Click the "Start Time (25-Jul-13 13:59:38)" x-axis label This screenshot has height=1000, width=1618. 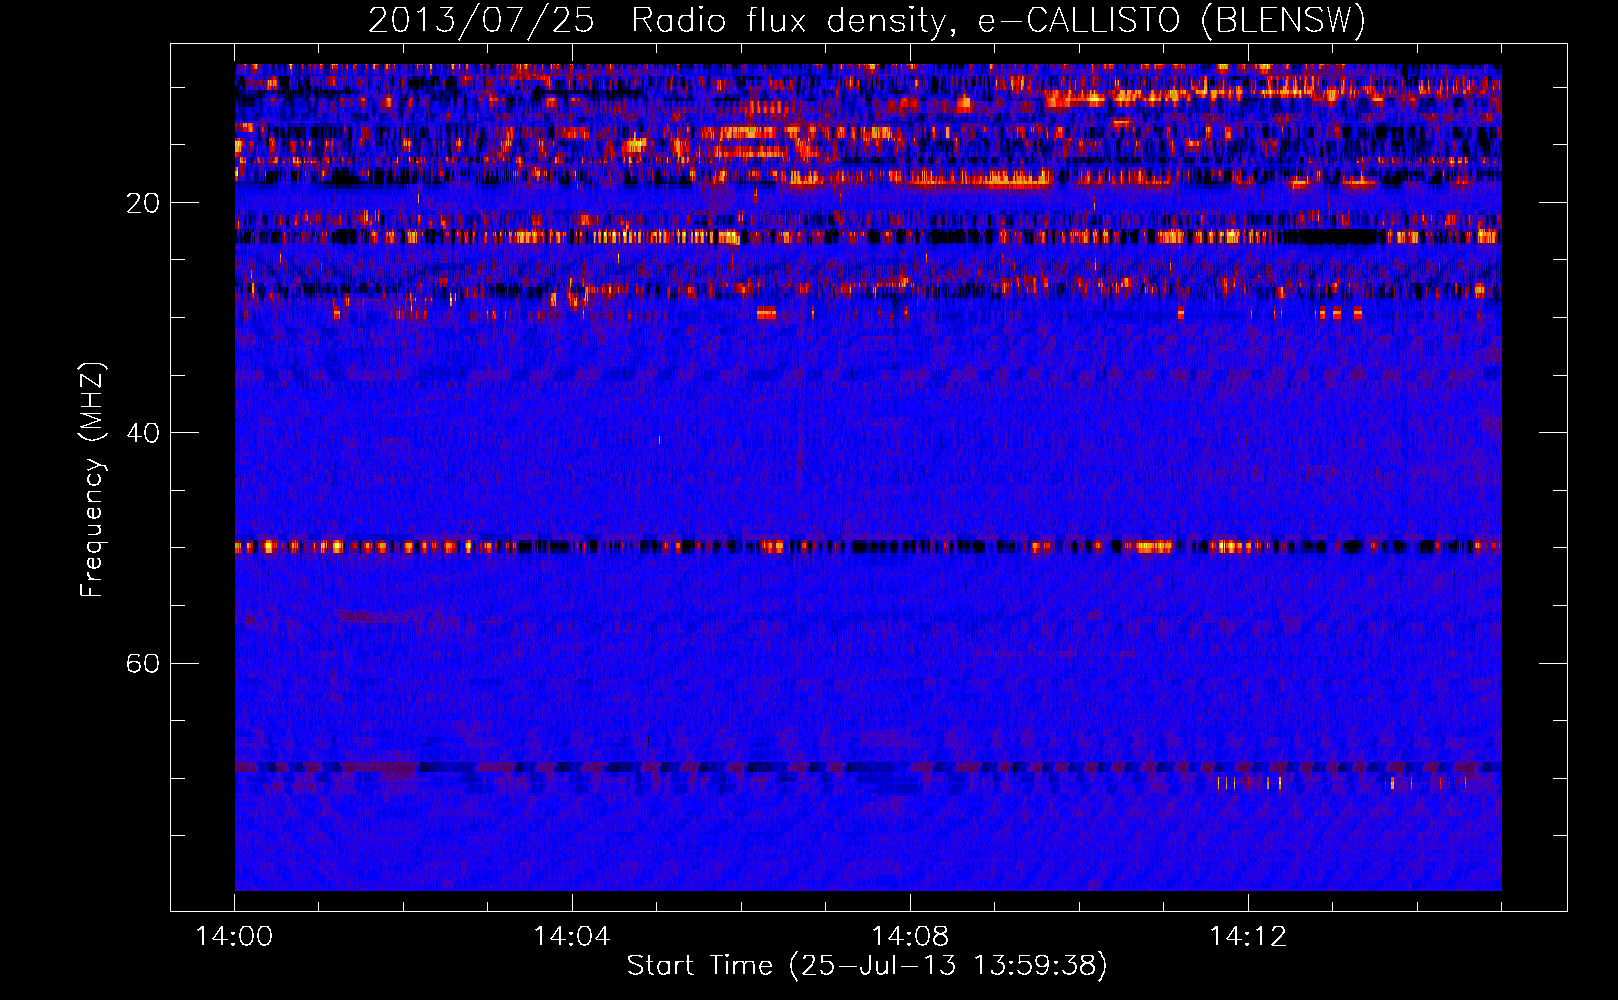click(867, 966)
